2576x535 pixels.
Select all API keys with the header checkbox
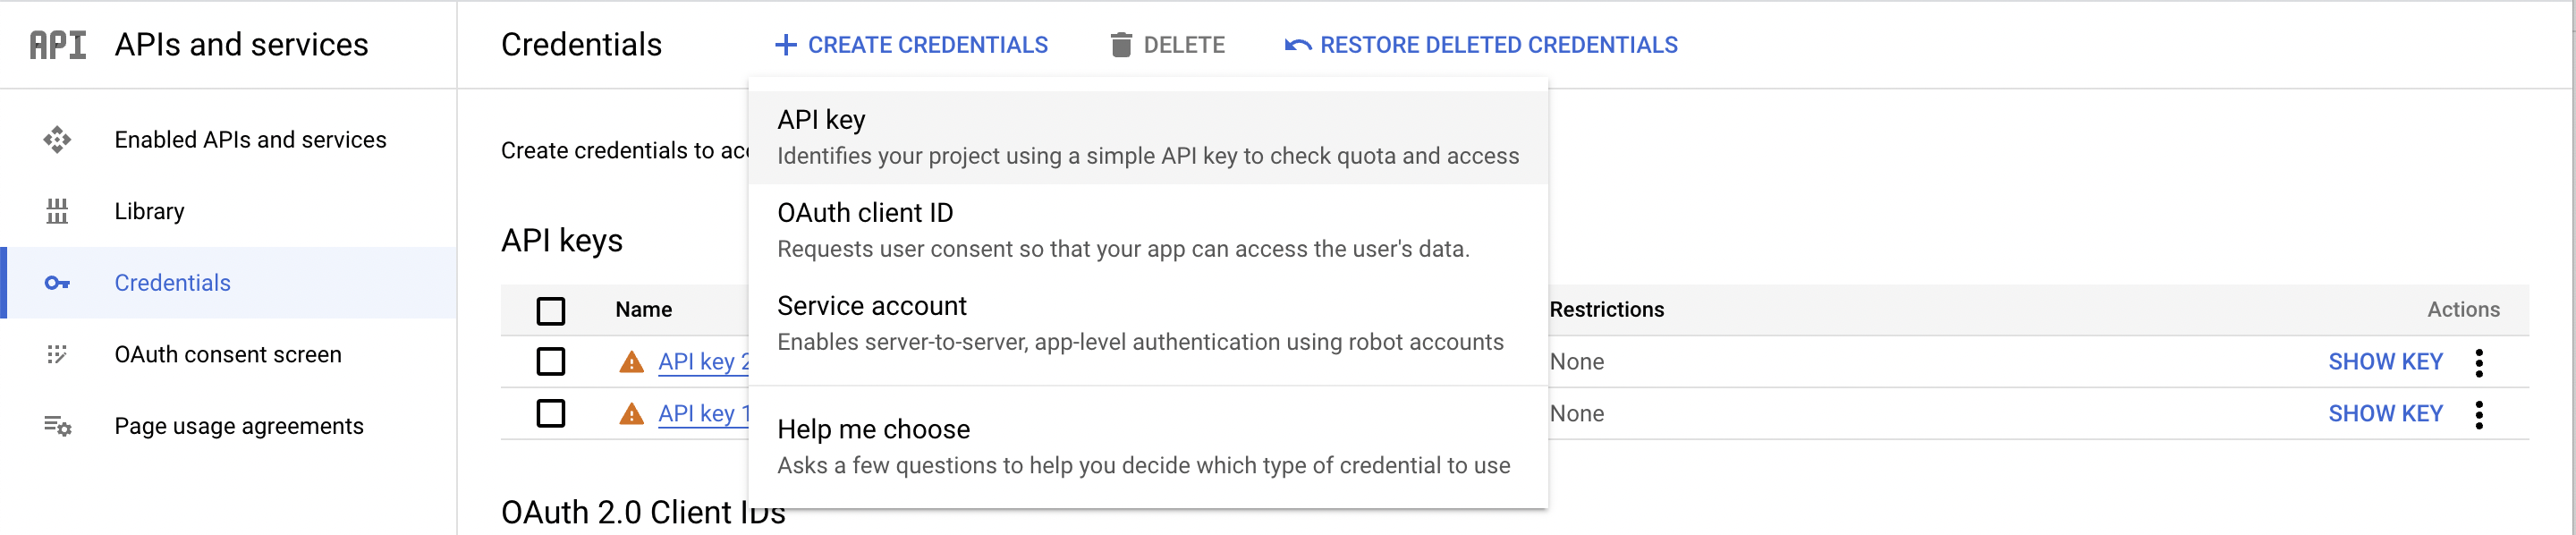pyautogui.click(x=552, y=311)
